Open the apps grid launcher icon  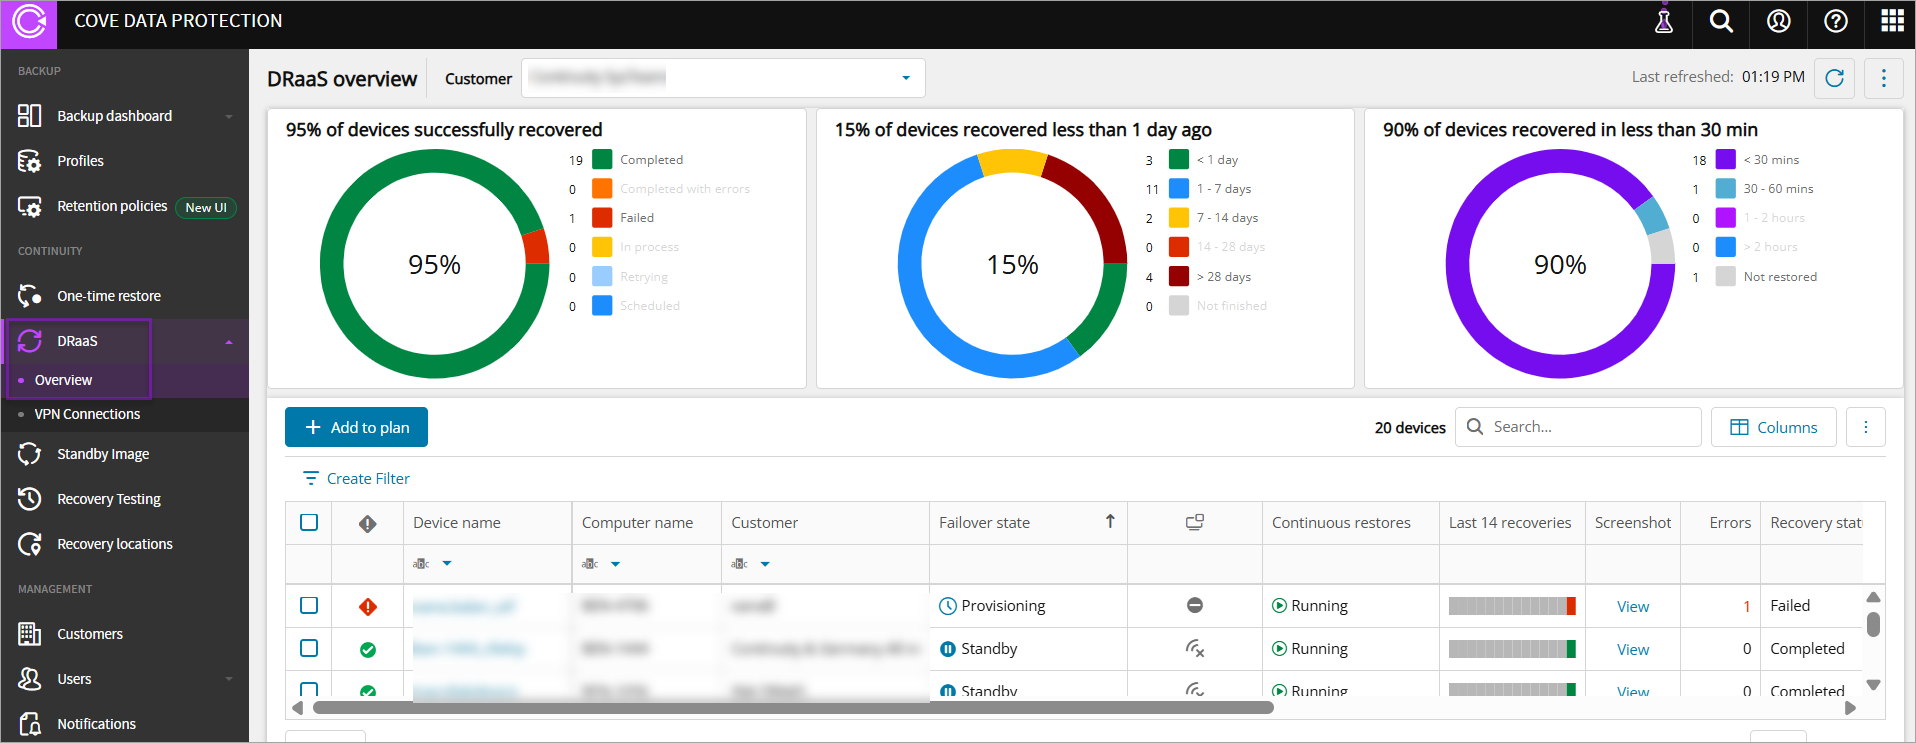(1892, 21)
